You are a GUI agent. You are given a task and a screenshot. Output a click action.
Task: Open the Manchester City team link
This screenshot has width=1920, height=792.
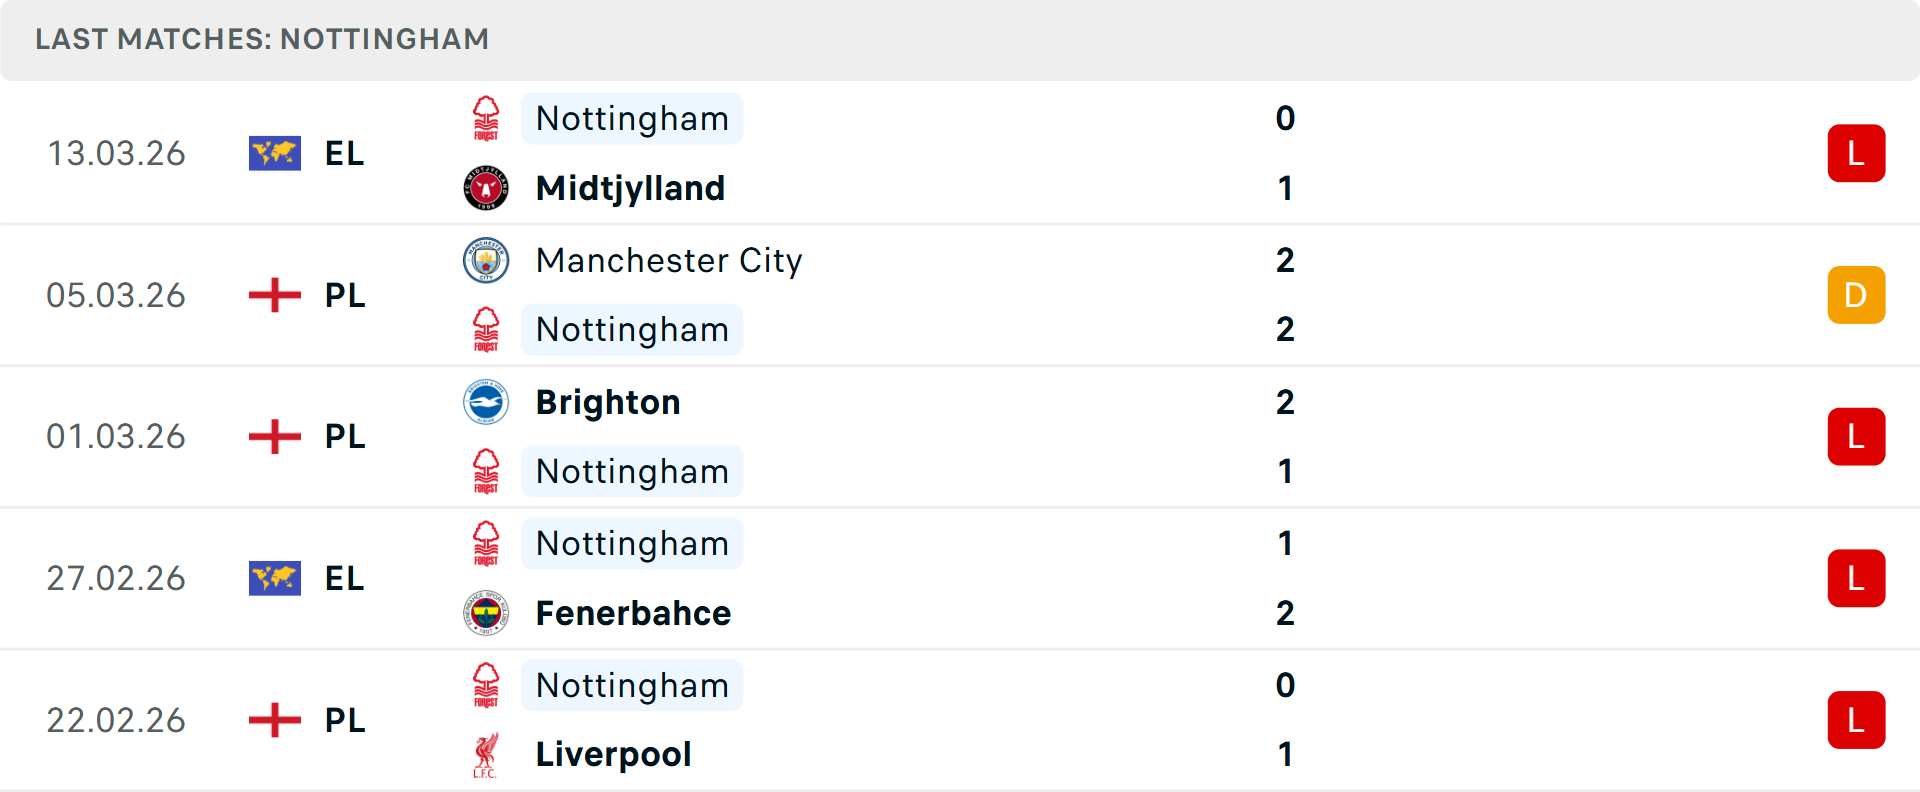pyautogui.click(x=669, y=260)
